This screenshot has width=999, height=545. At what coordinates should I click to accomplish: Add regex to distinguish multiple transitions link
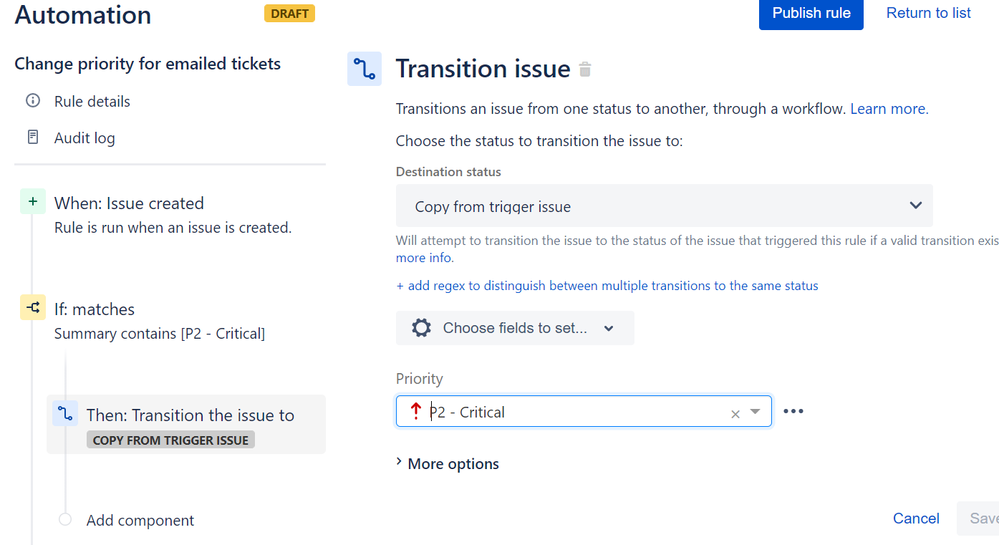tap(607, 286)
